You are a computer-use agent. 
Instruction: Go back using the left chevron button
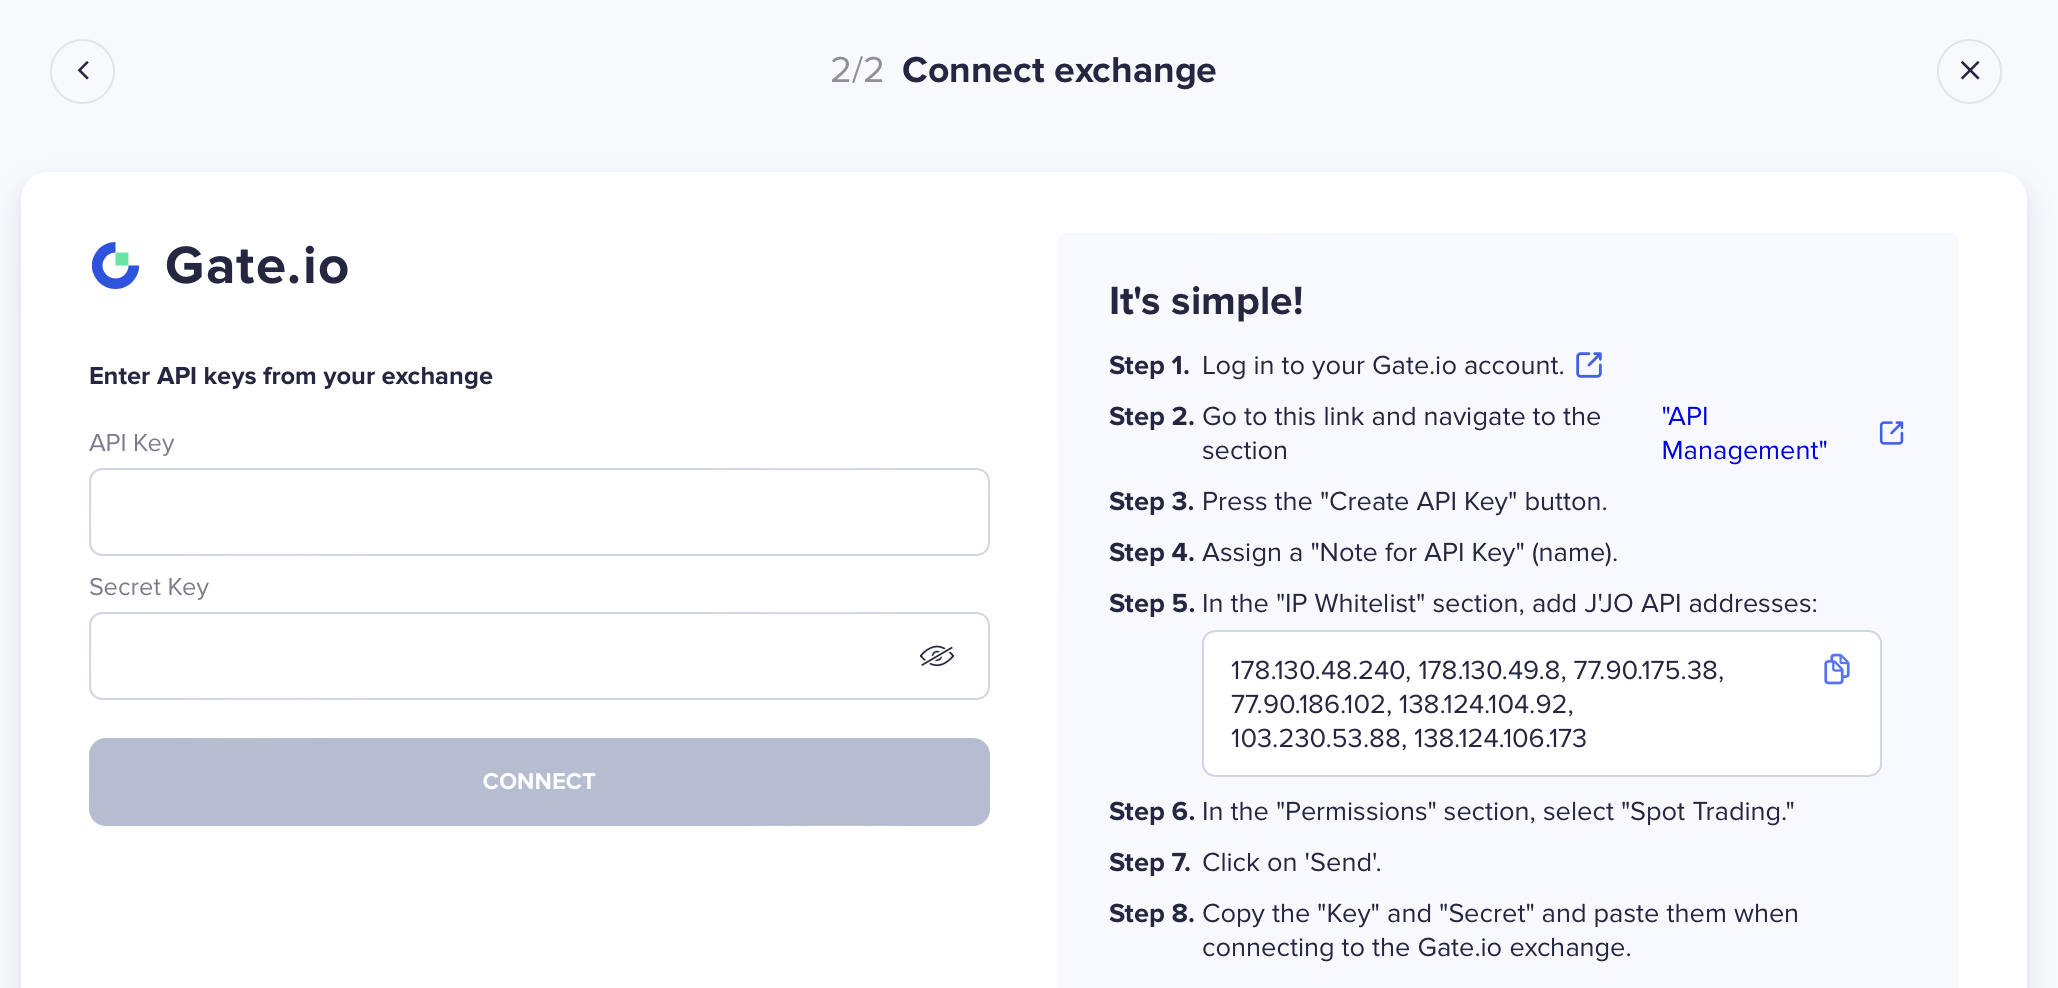pos(83,71)
